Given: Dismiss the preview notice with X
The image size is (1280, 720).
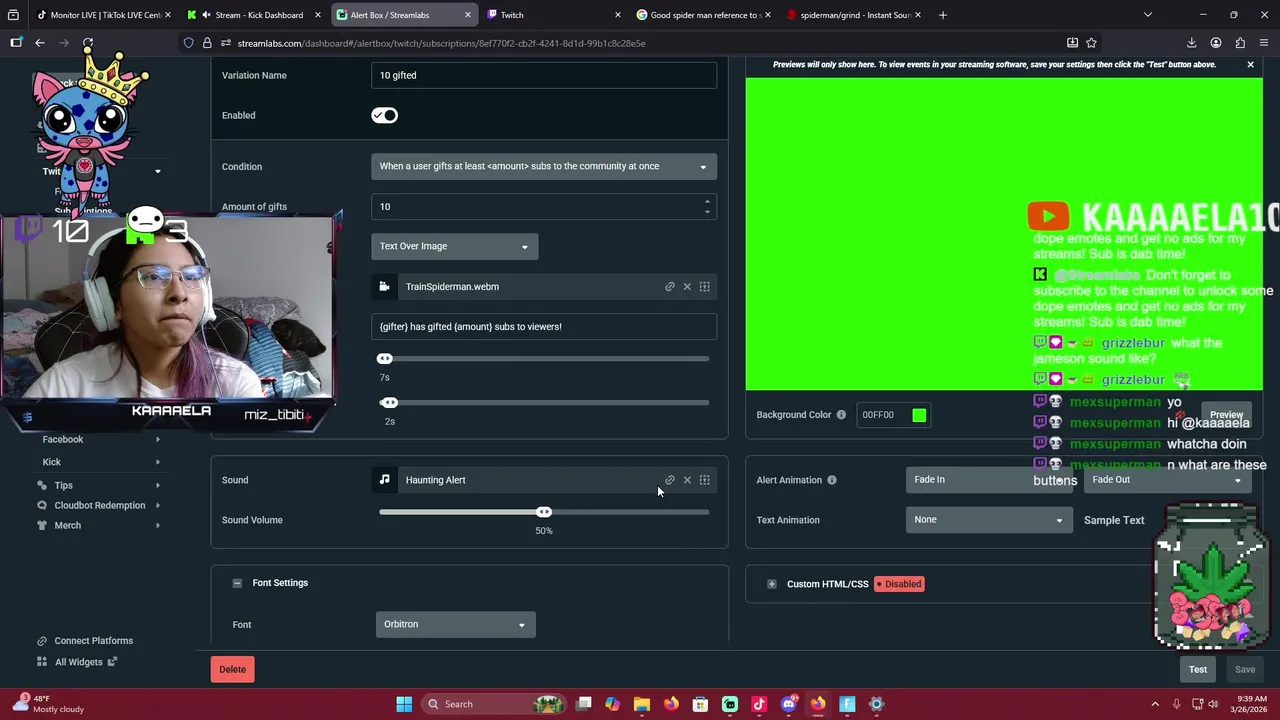Looking at the screenshot, I should [1250, 64].
